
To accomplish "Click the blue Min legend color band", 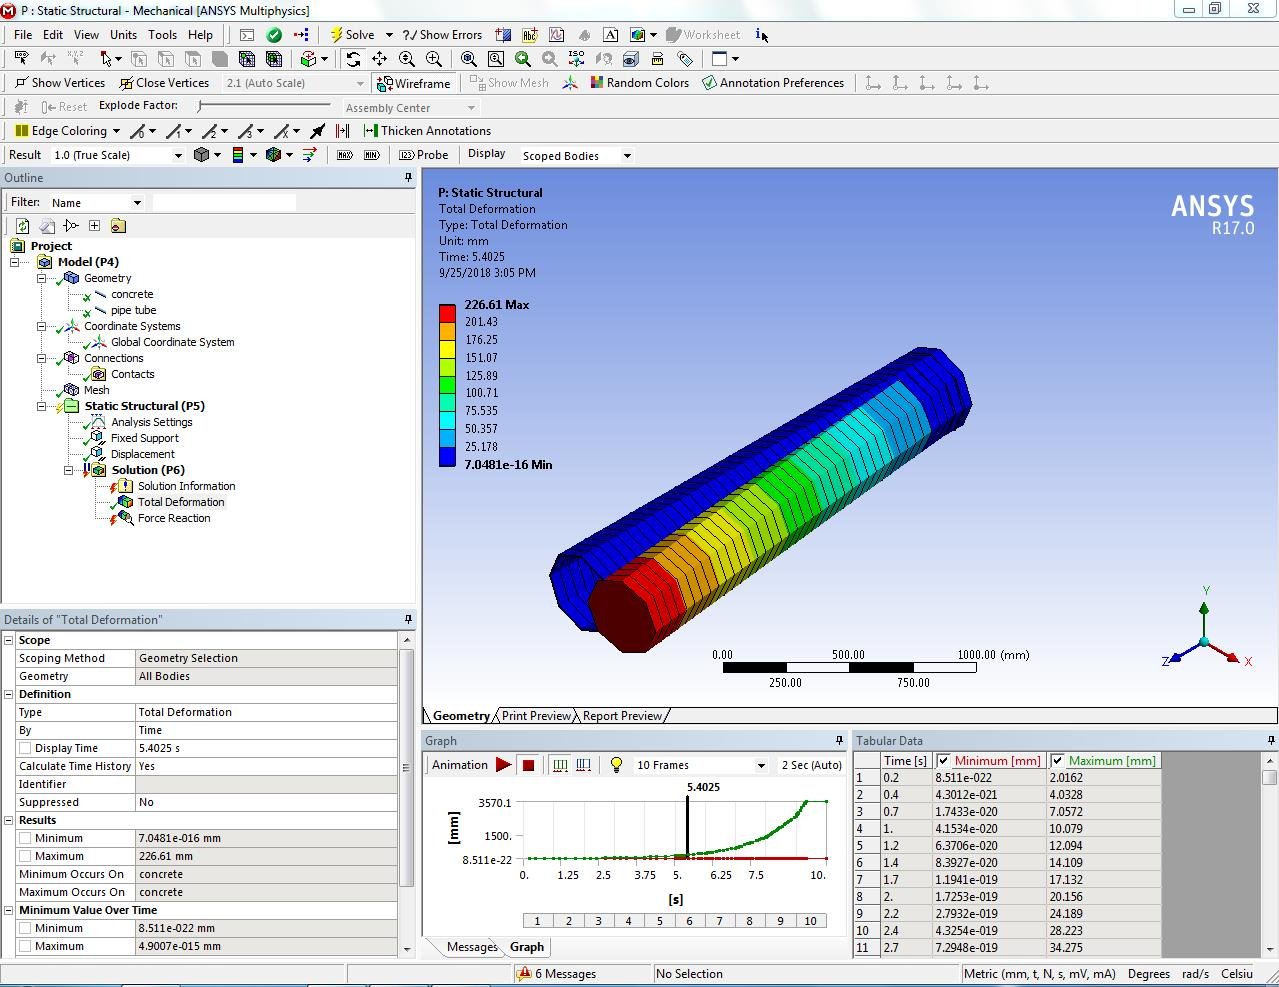I will (x=447, y=457).
